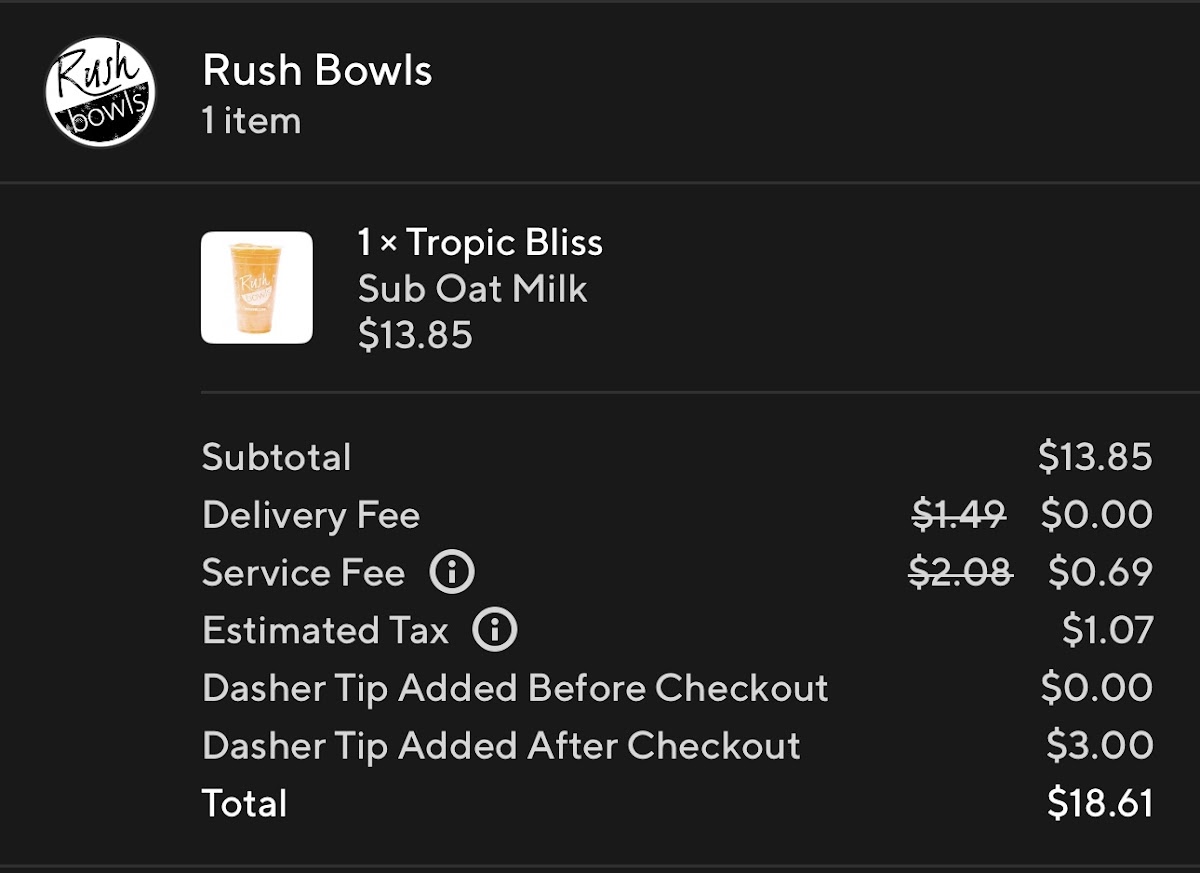
Task: Open the Estimated Tax info icon
Action: [493, 630]
